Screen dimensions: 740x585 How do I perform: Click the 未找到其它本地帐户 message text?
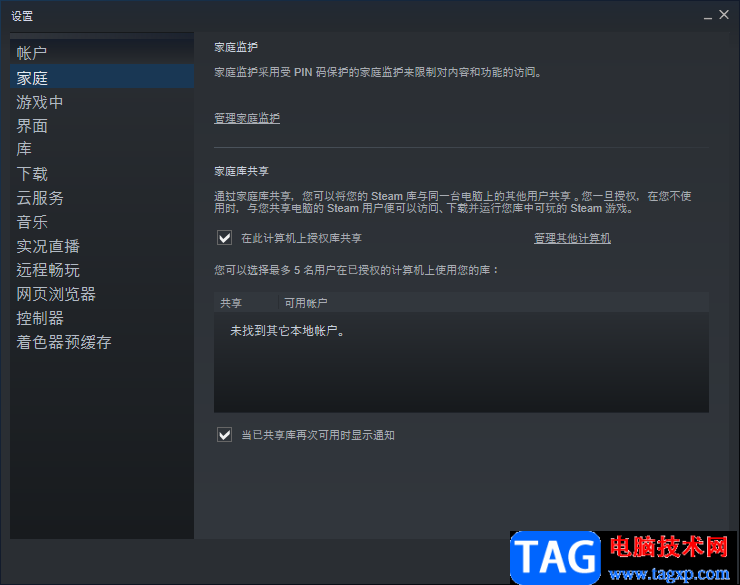coord(288,331)
